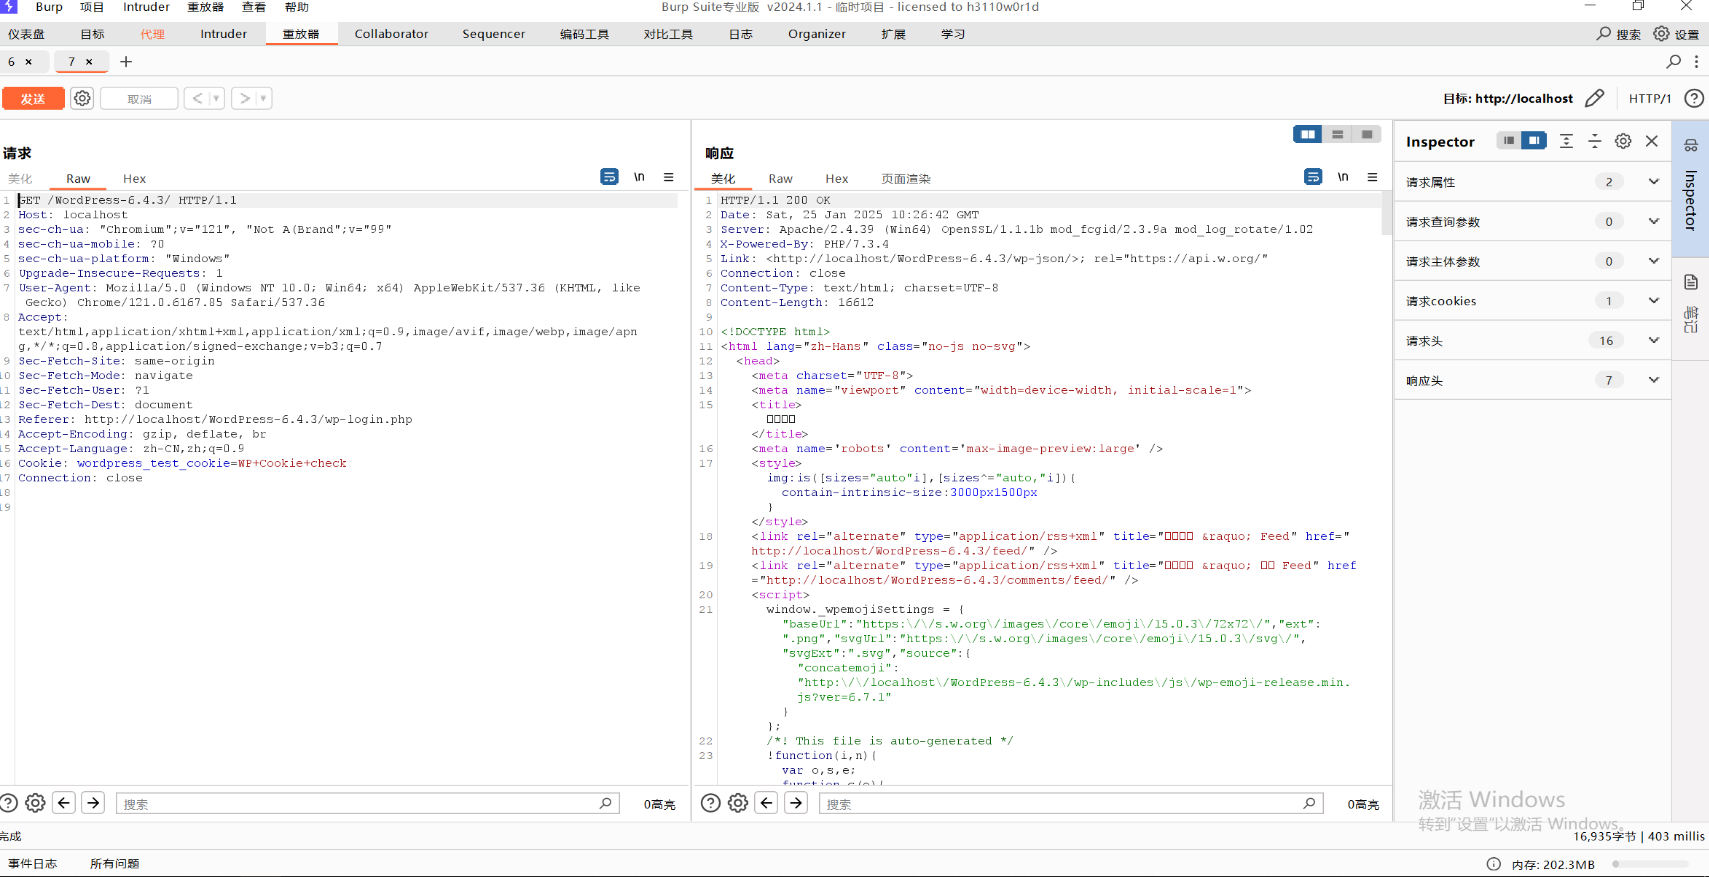Toggle non-printable characters \n in response panel

pyautogui.click(x=1343, y=177)
